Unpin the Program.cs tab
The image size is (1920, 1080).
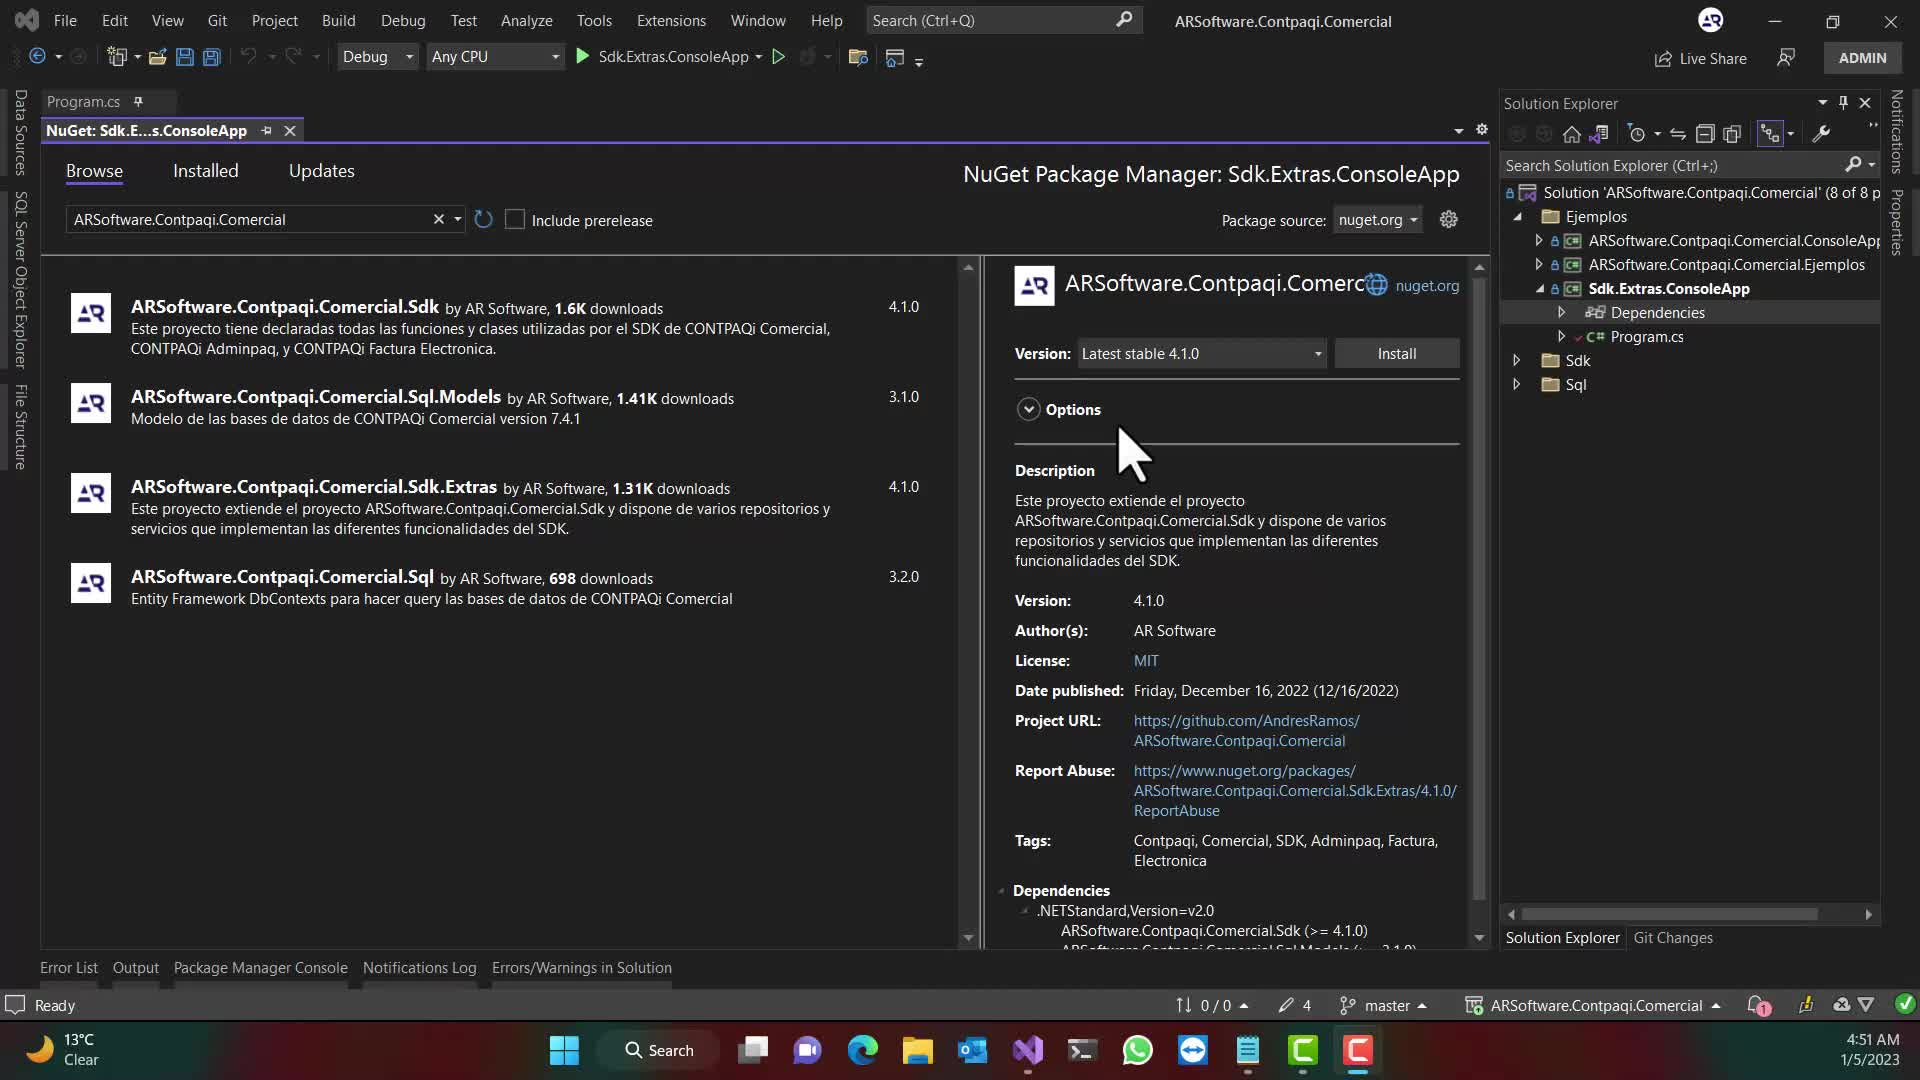tap(139, 101)
